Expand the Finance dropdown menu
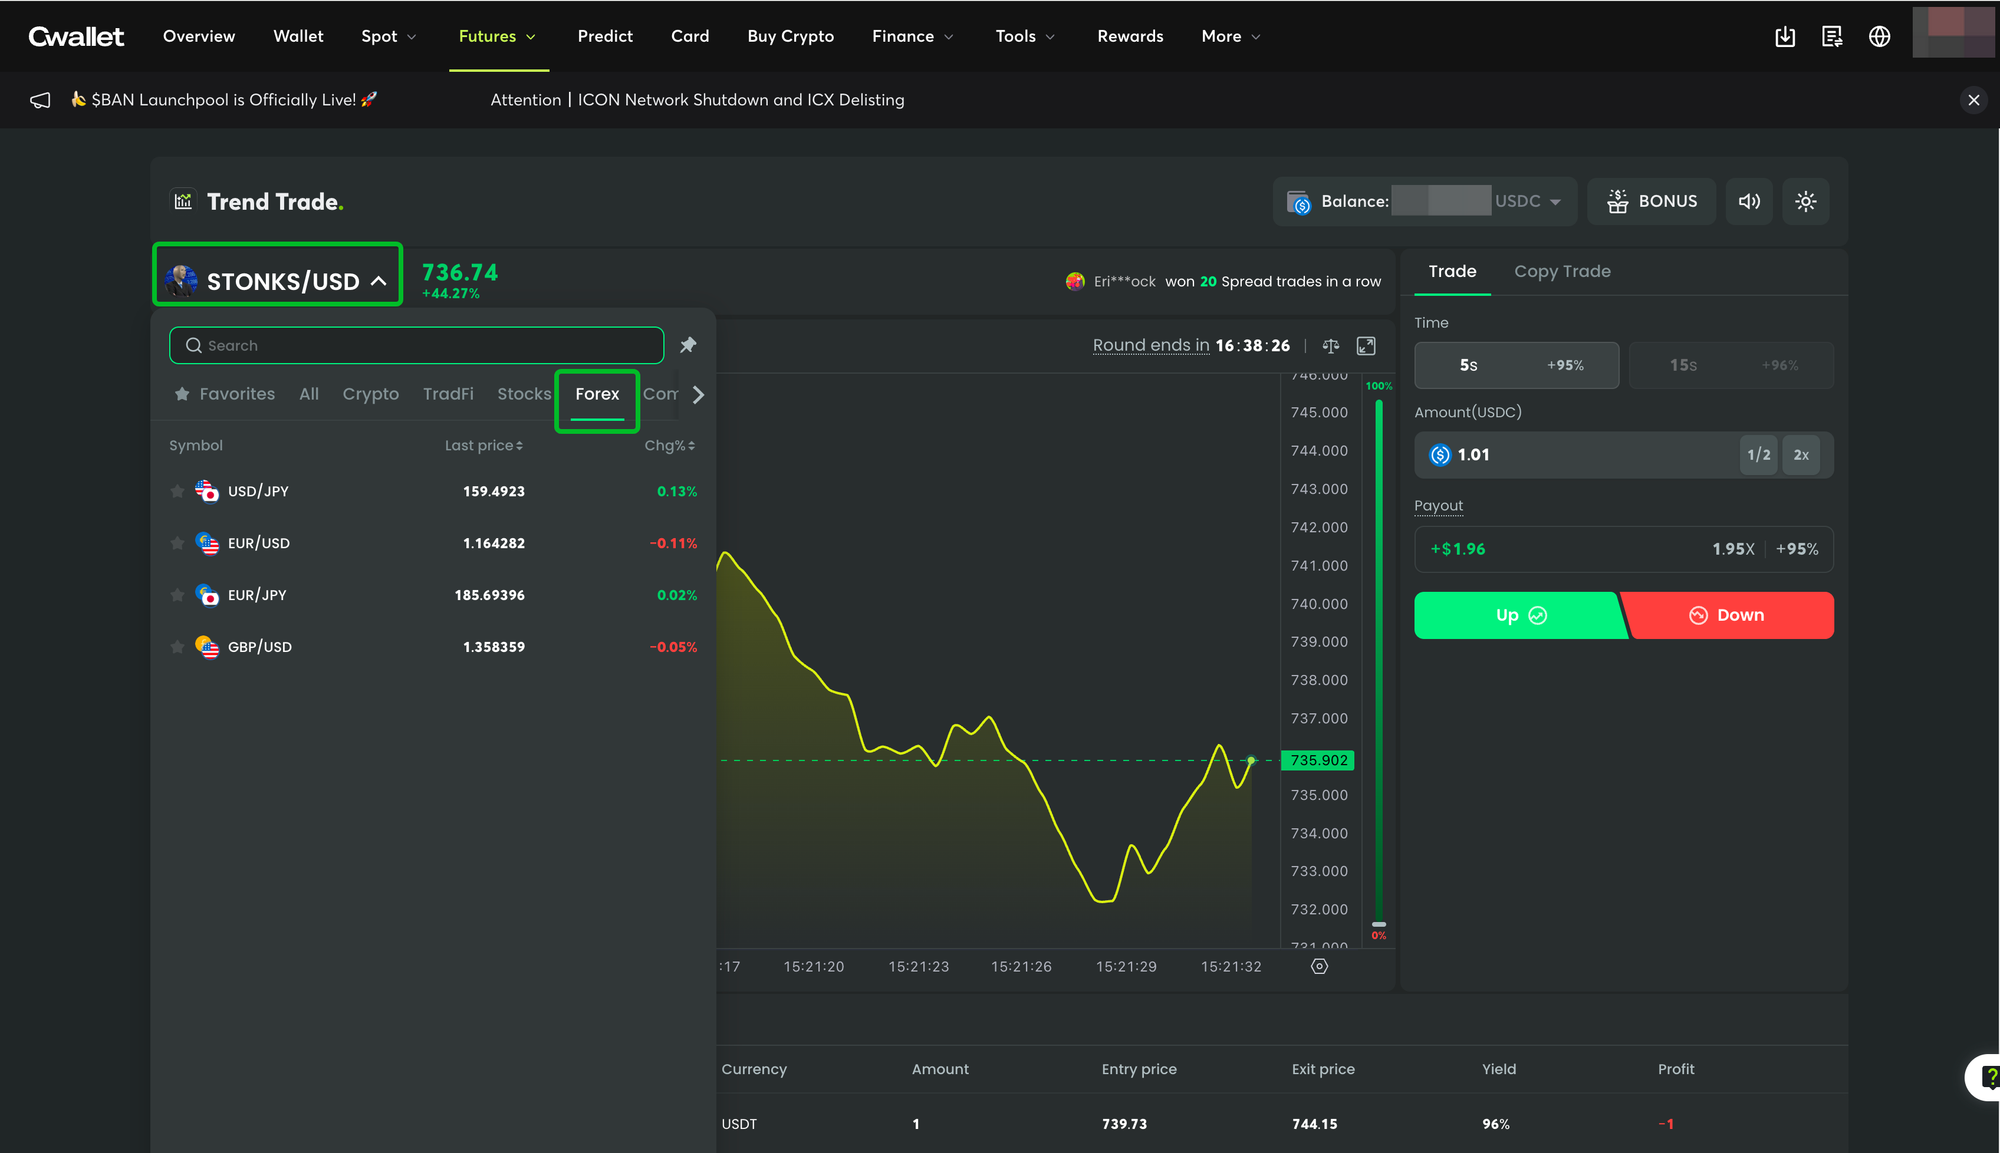 click(913, 37)
